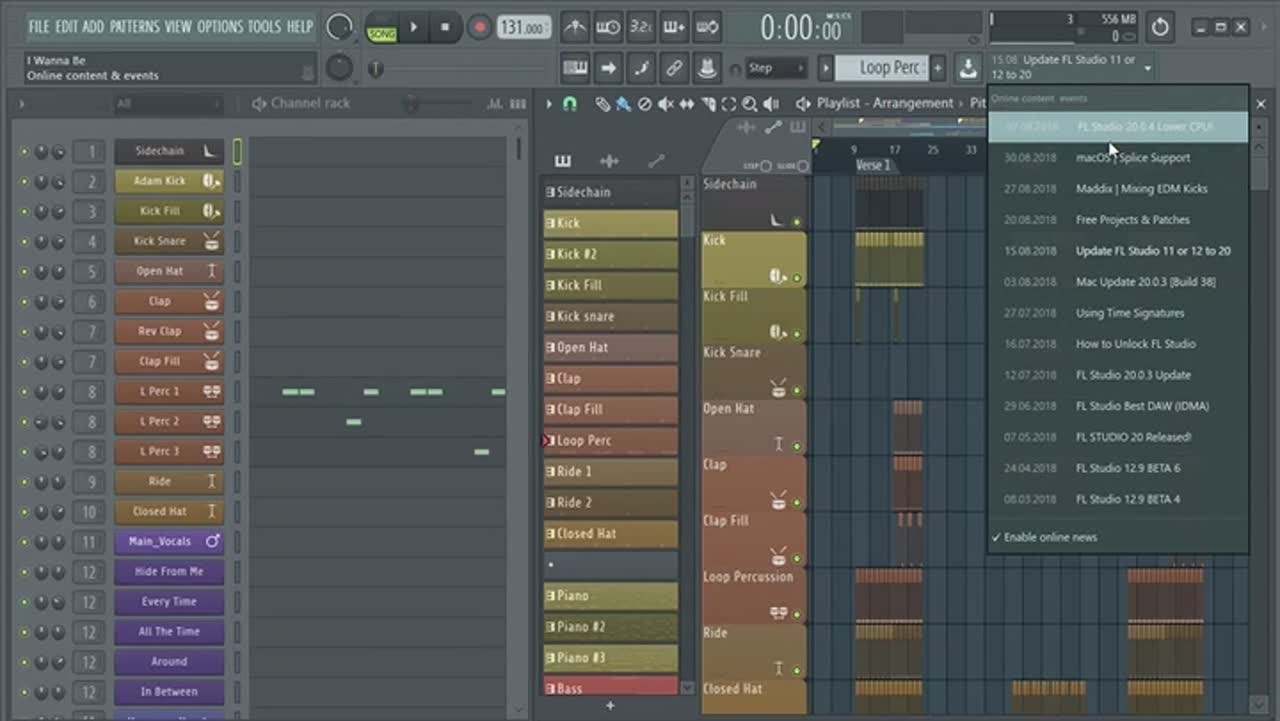Image resolution: width=1280 pixels, height=721 pixels.
Task: Select the zoom magnifier tool in playlist
Action: pyautogui.click(x=750, y=104)
